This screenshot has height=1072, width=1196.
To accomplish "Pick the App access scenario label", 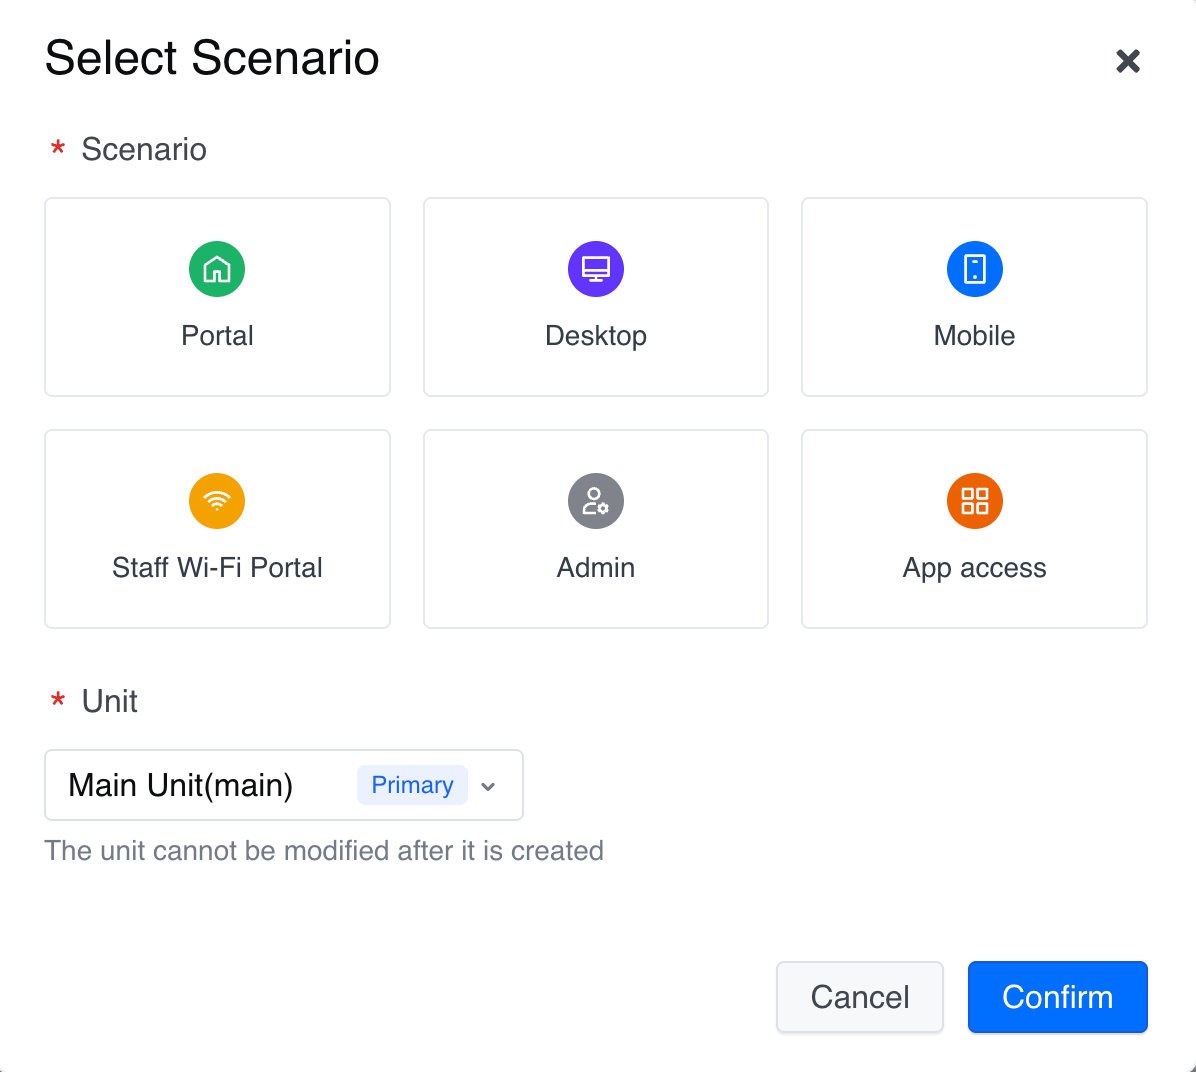I will [x=974, y=568].
